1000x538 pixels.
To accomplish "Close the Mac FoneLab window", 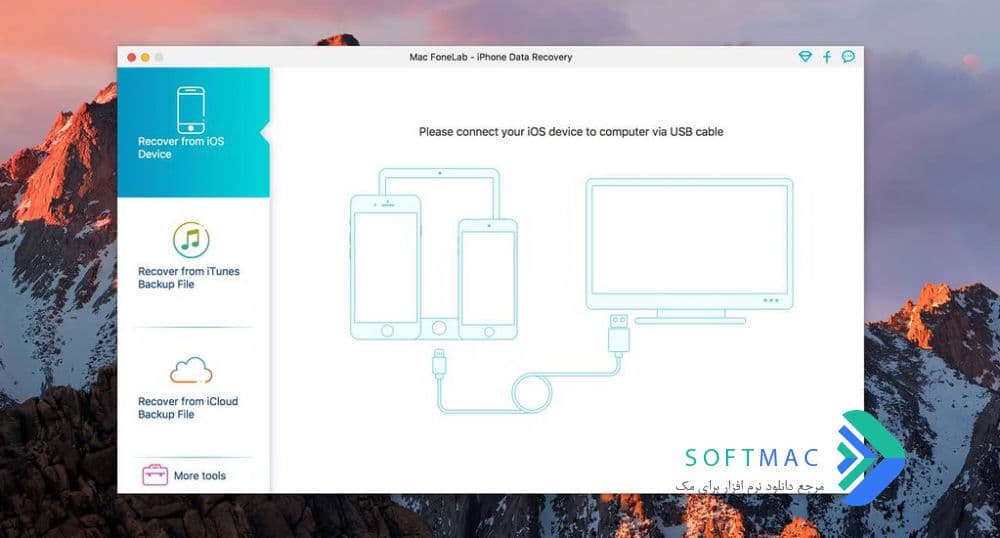I will [131, 57].
